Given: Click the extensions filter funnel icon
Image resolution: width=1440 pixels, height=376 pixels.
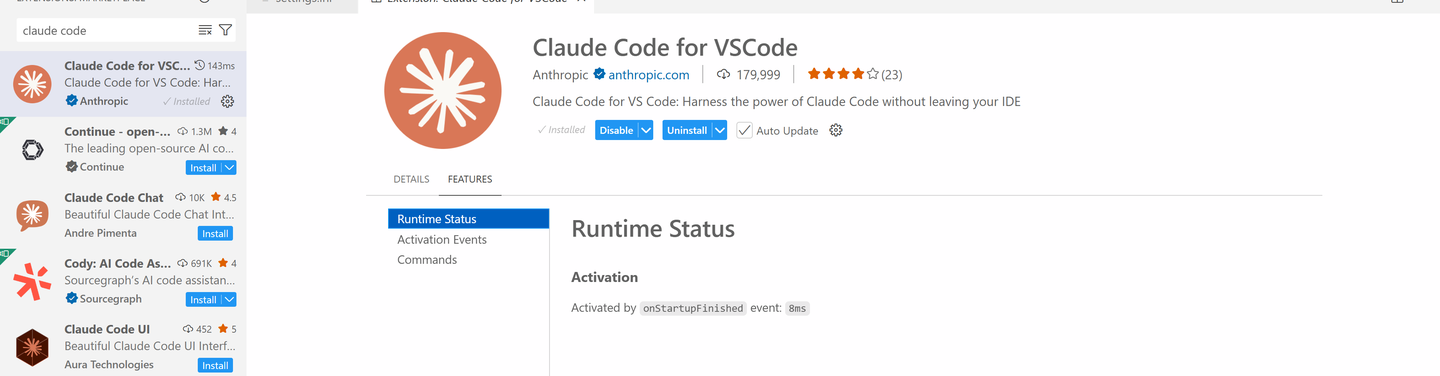Looking at the screenshot, I should tap(226, 31).
